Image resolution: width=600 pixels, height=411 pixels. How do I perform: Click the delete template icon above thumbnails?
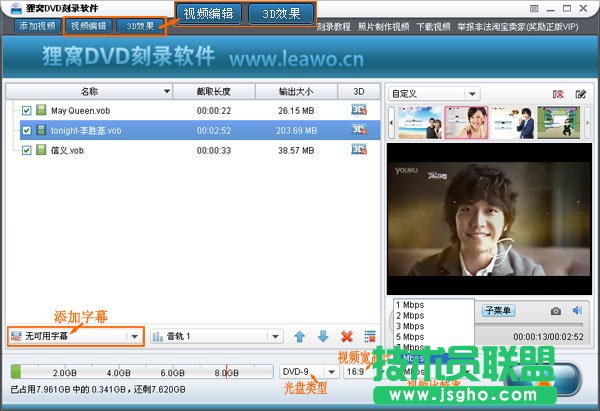click(x=558, y=94)
